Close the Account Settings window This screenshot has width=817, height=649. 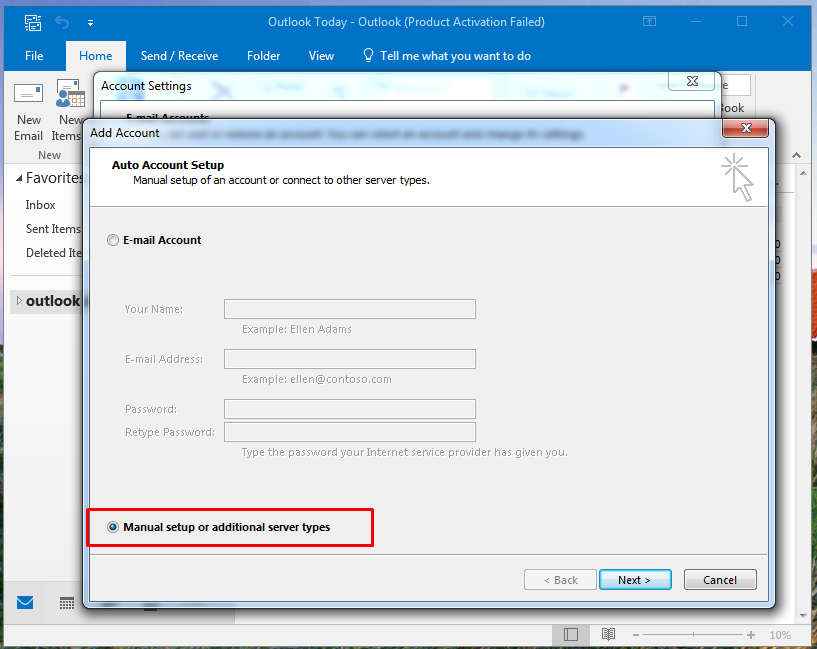click(692, 81)
